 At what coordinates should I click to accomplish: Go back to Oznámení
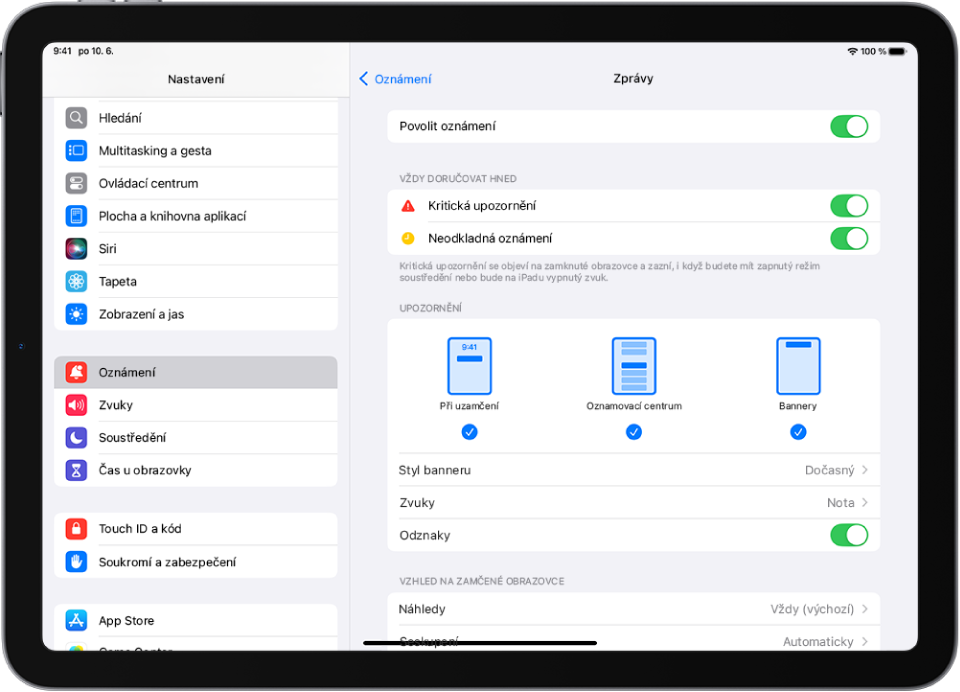[x=396, y=79]
